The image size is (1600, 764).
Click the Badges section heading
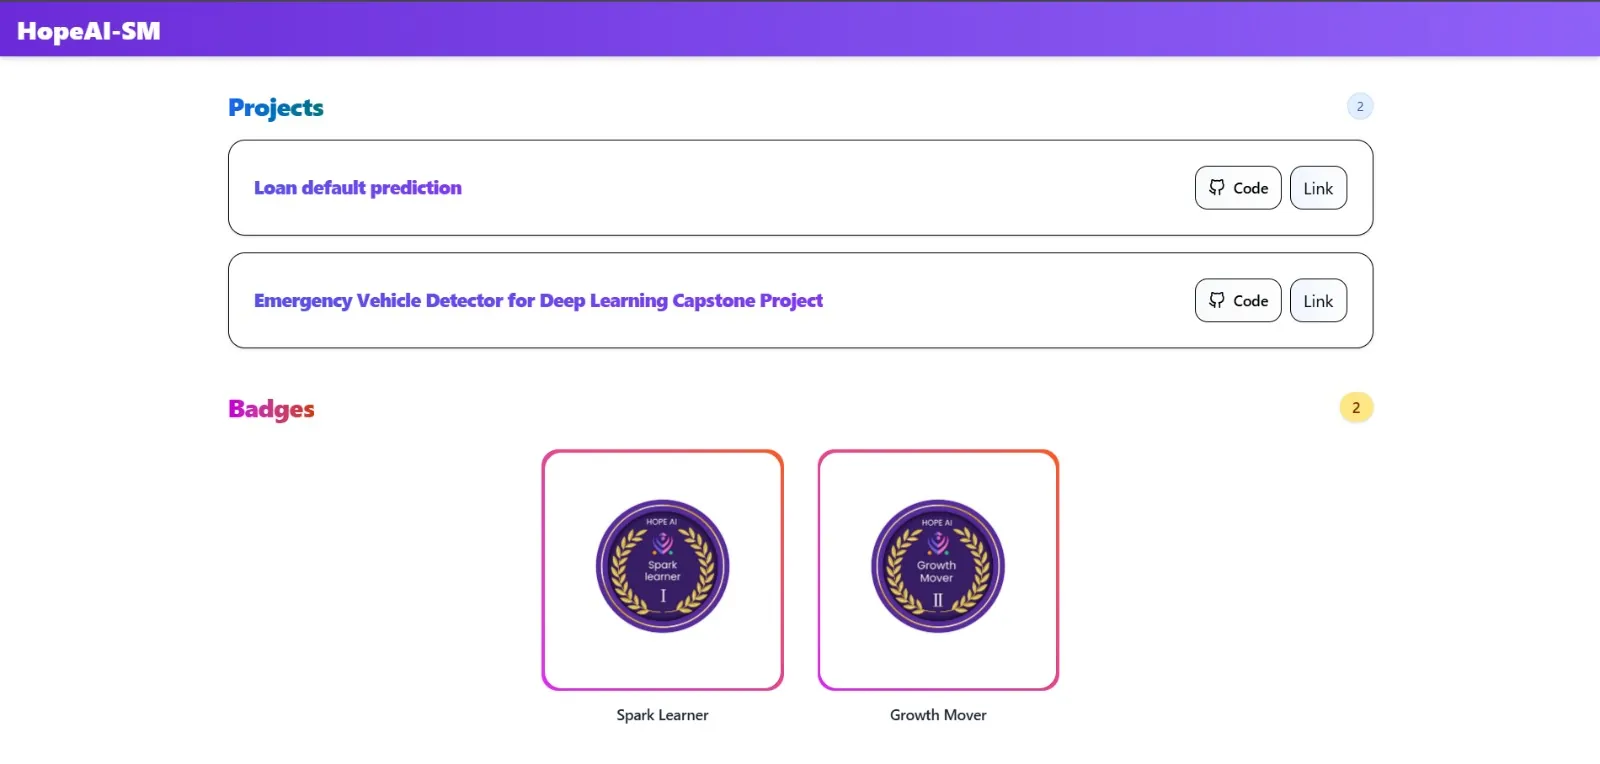[x=271, y=409]
